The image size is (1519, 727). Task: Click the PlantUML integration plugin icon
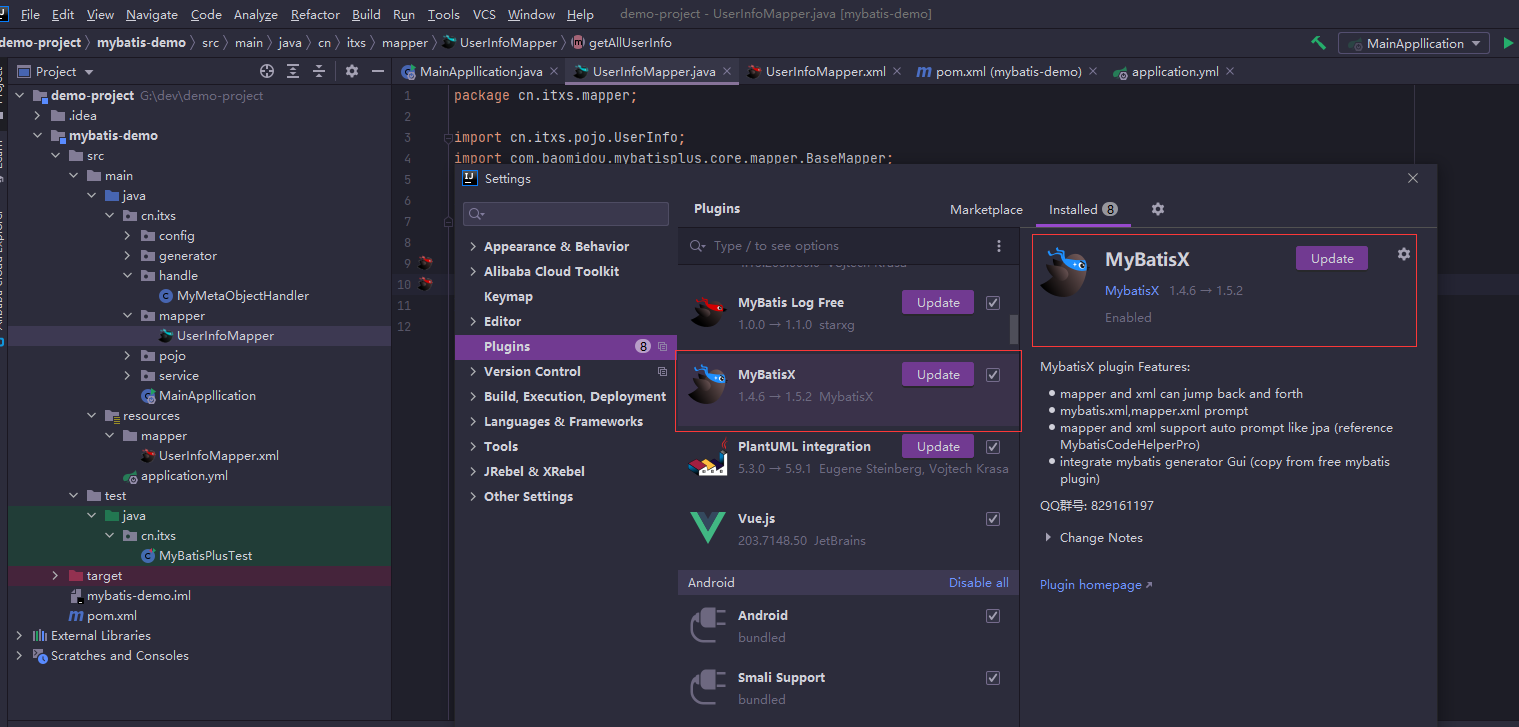[x=708, y=456]
